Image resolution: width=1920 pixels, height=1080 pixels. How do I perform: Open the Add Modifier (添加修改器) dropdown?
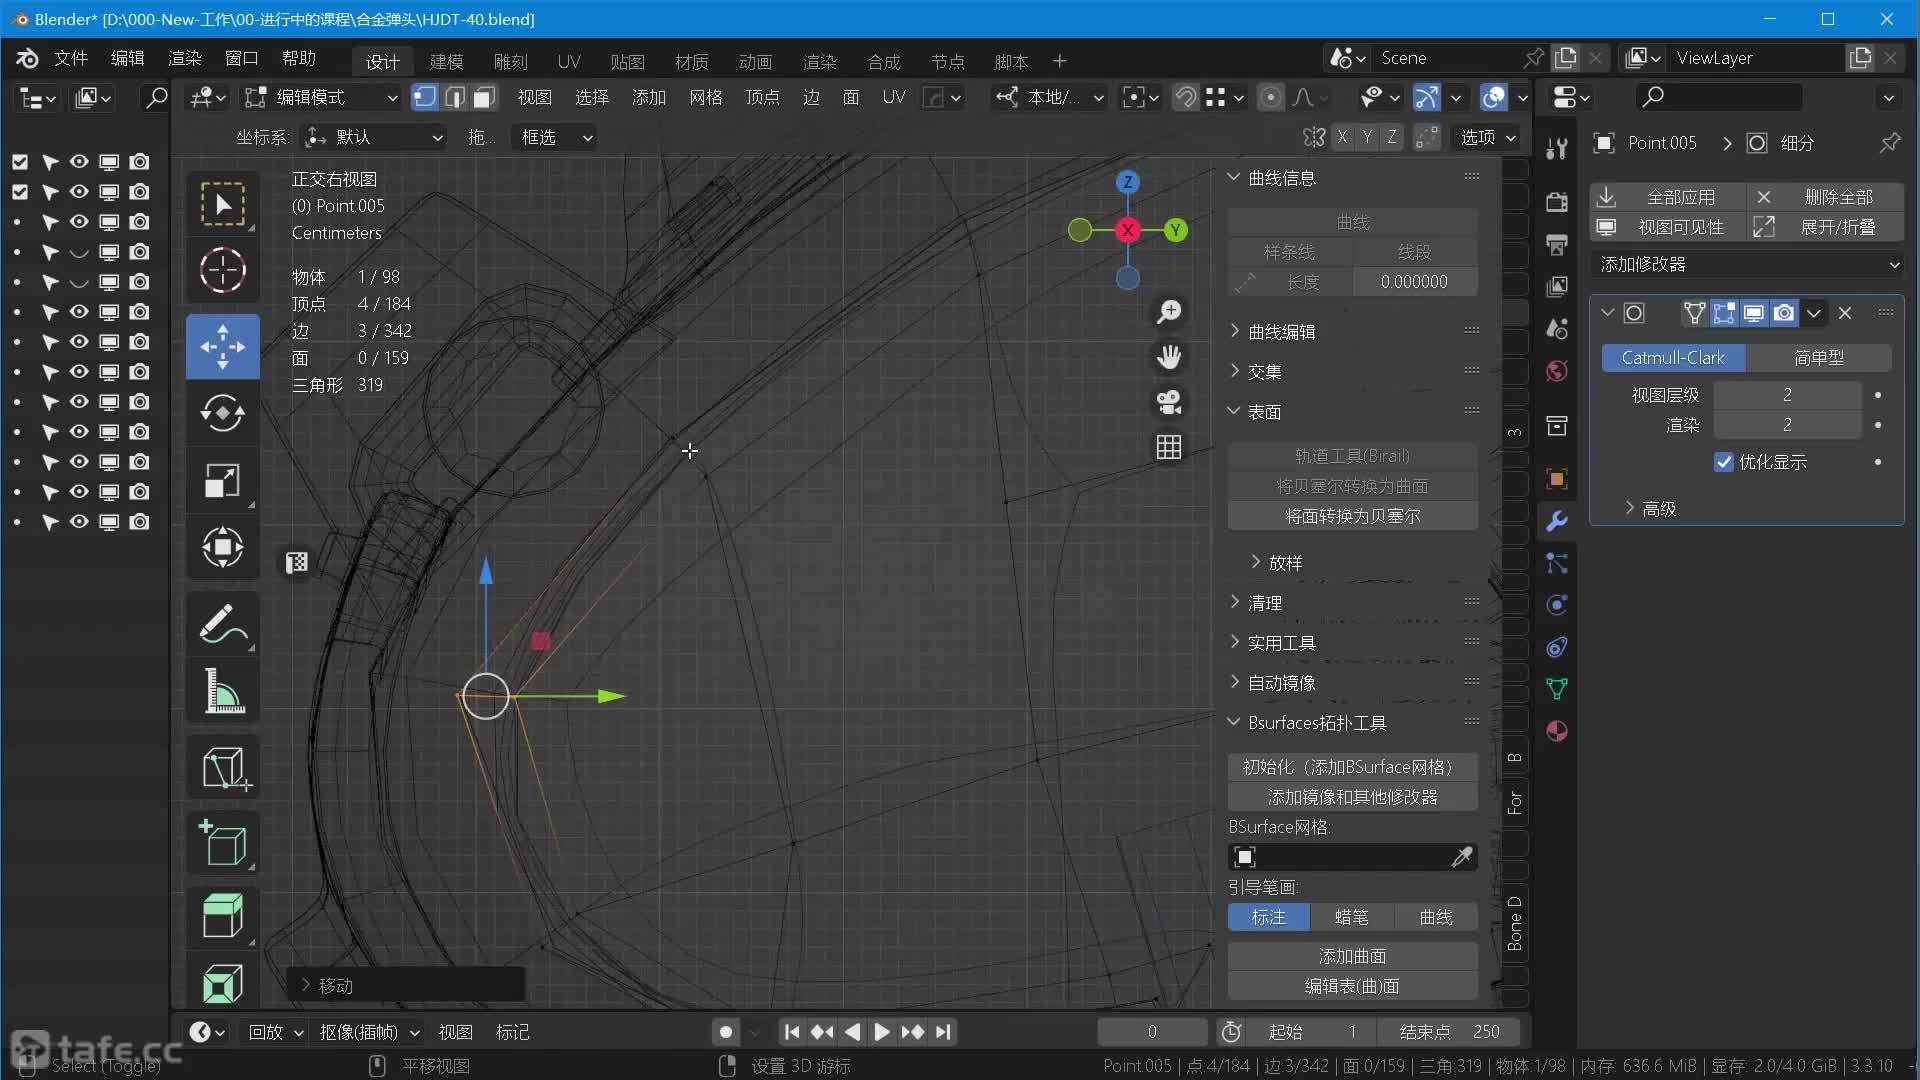click(x=1748, y=264)
